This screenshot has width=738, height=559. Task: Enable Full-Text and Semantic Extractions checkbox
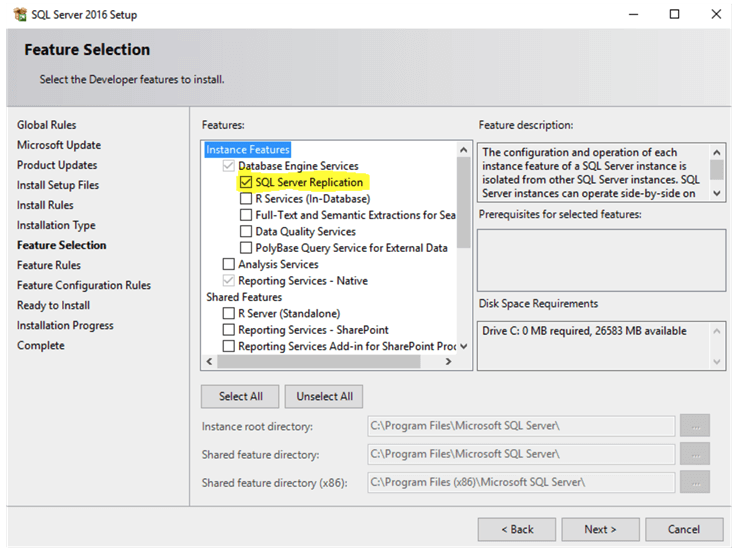click(x=246, y=215)
